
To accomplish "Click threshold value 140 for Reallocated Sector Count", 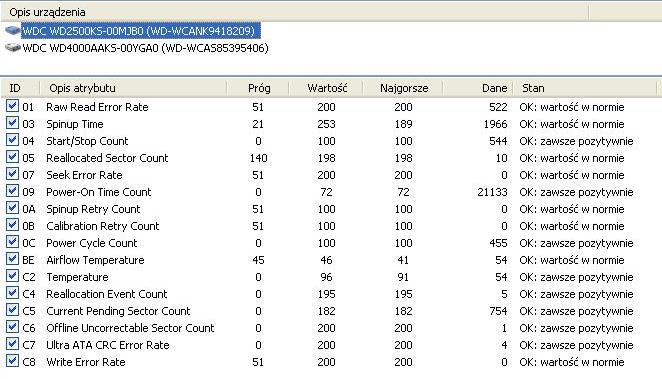I will pyautogui.click(x=258, y=158).
